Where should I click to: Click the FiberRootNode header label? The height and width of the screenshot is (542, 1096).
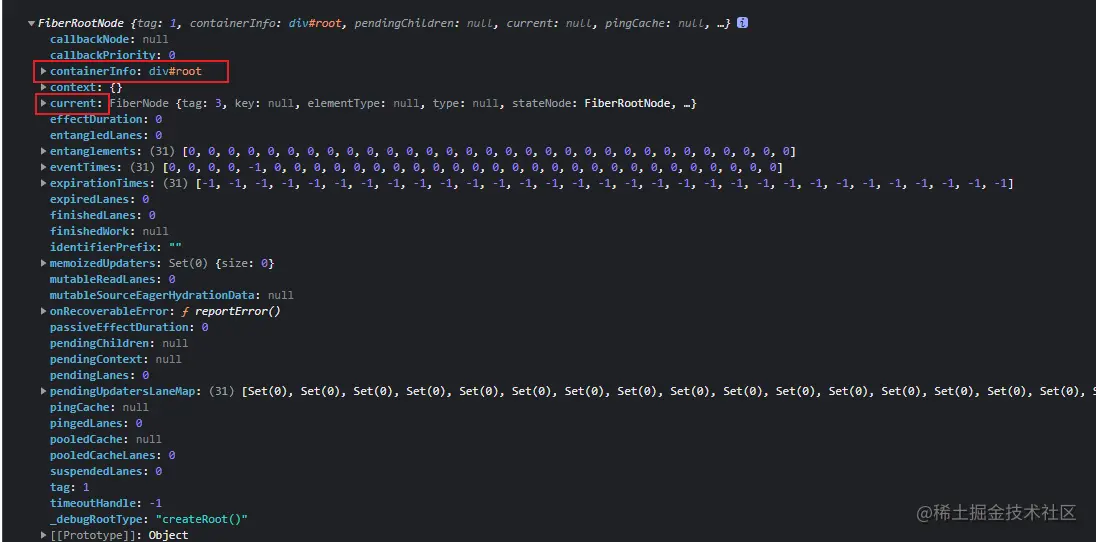(81, 23)
